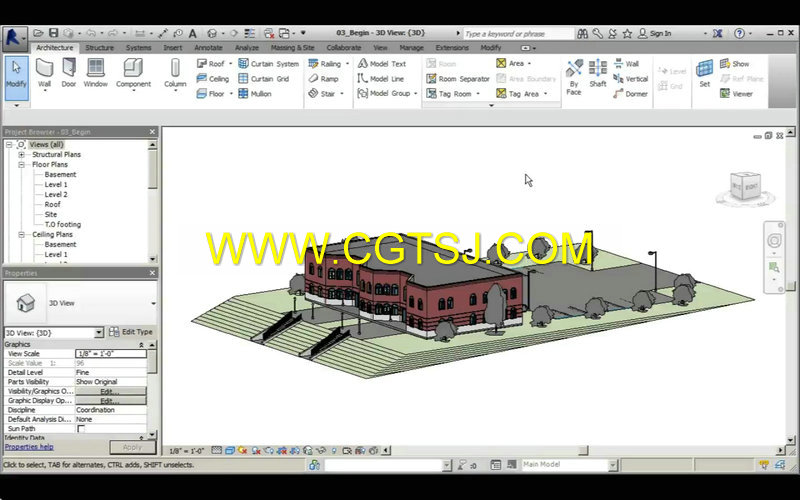This screenshot has height=500, width=800.
Task: Click the View Scale value field
Action: (x=111, y=354)
